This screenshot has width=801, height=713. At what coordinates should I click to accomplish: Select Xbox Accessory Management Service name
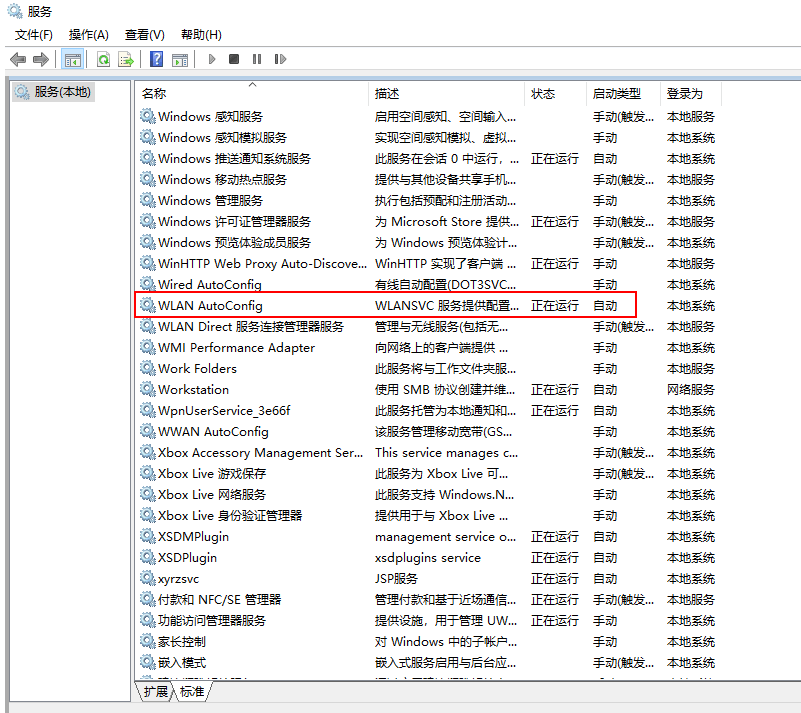261,453
